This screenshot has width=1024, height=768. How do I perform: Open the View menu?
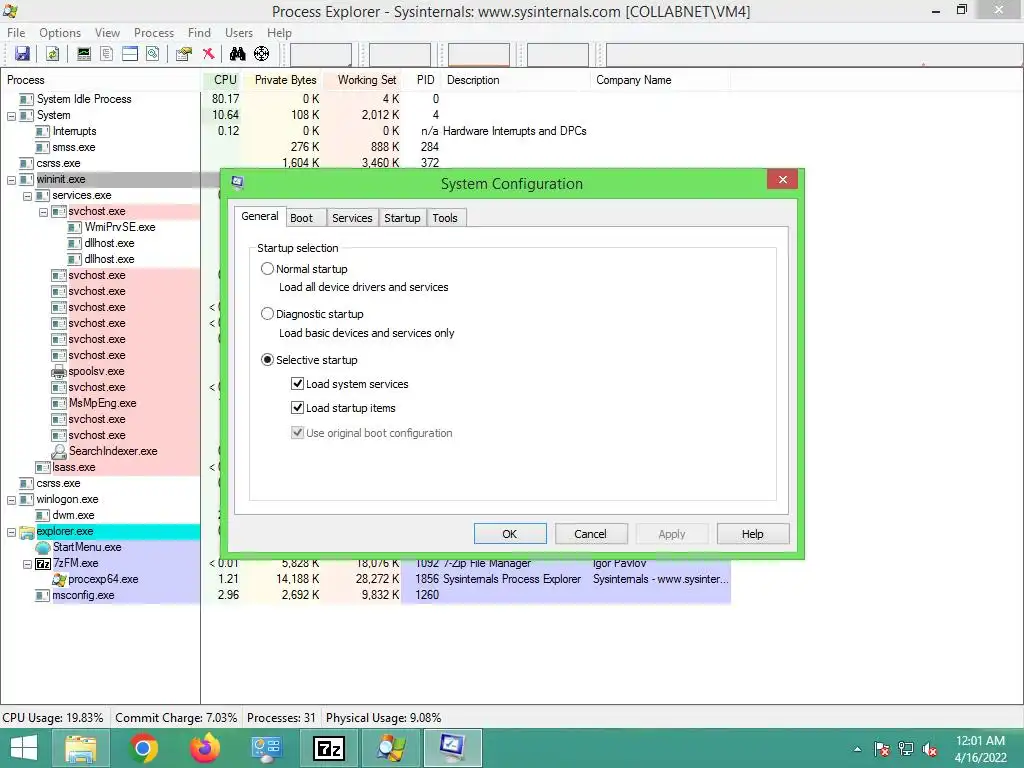107,33
